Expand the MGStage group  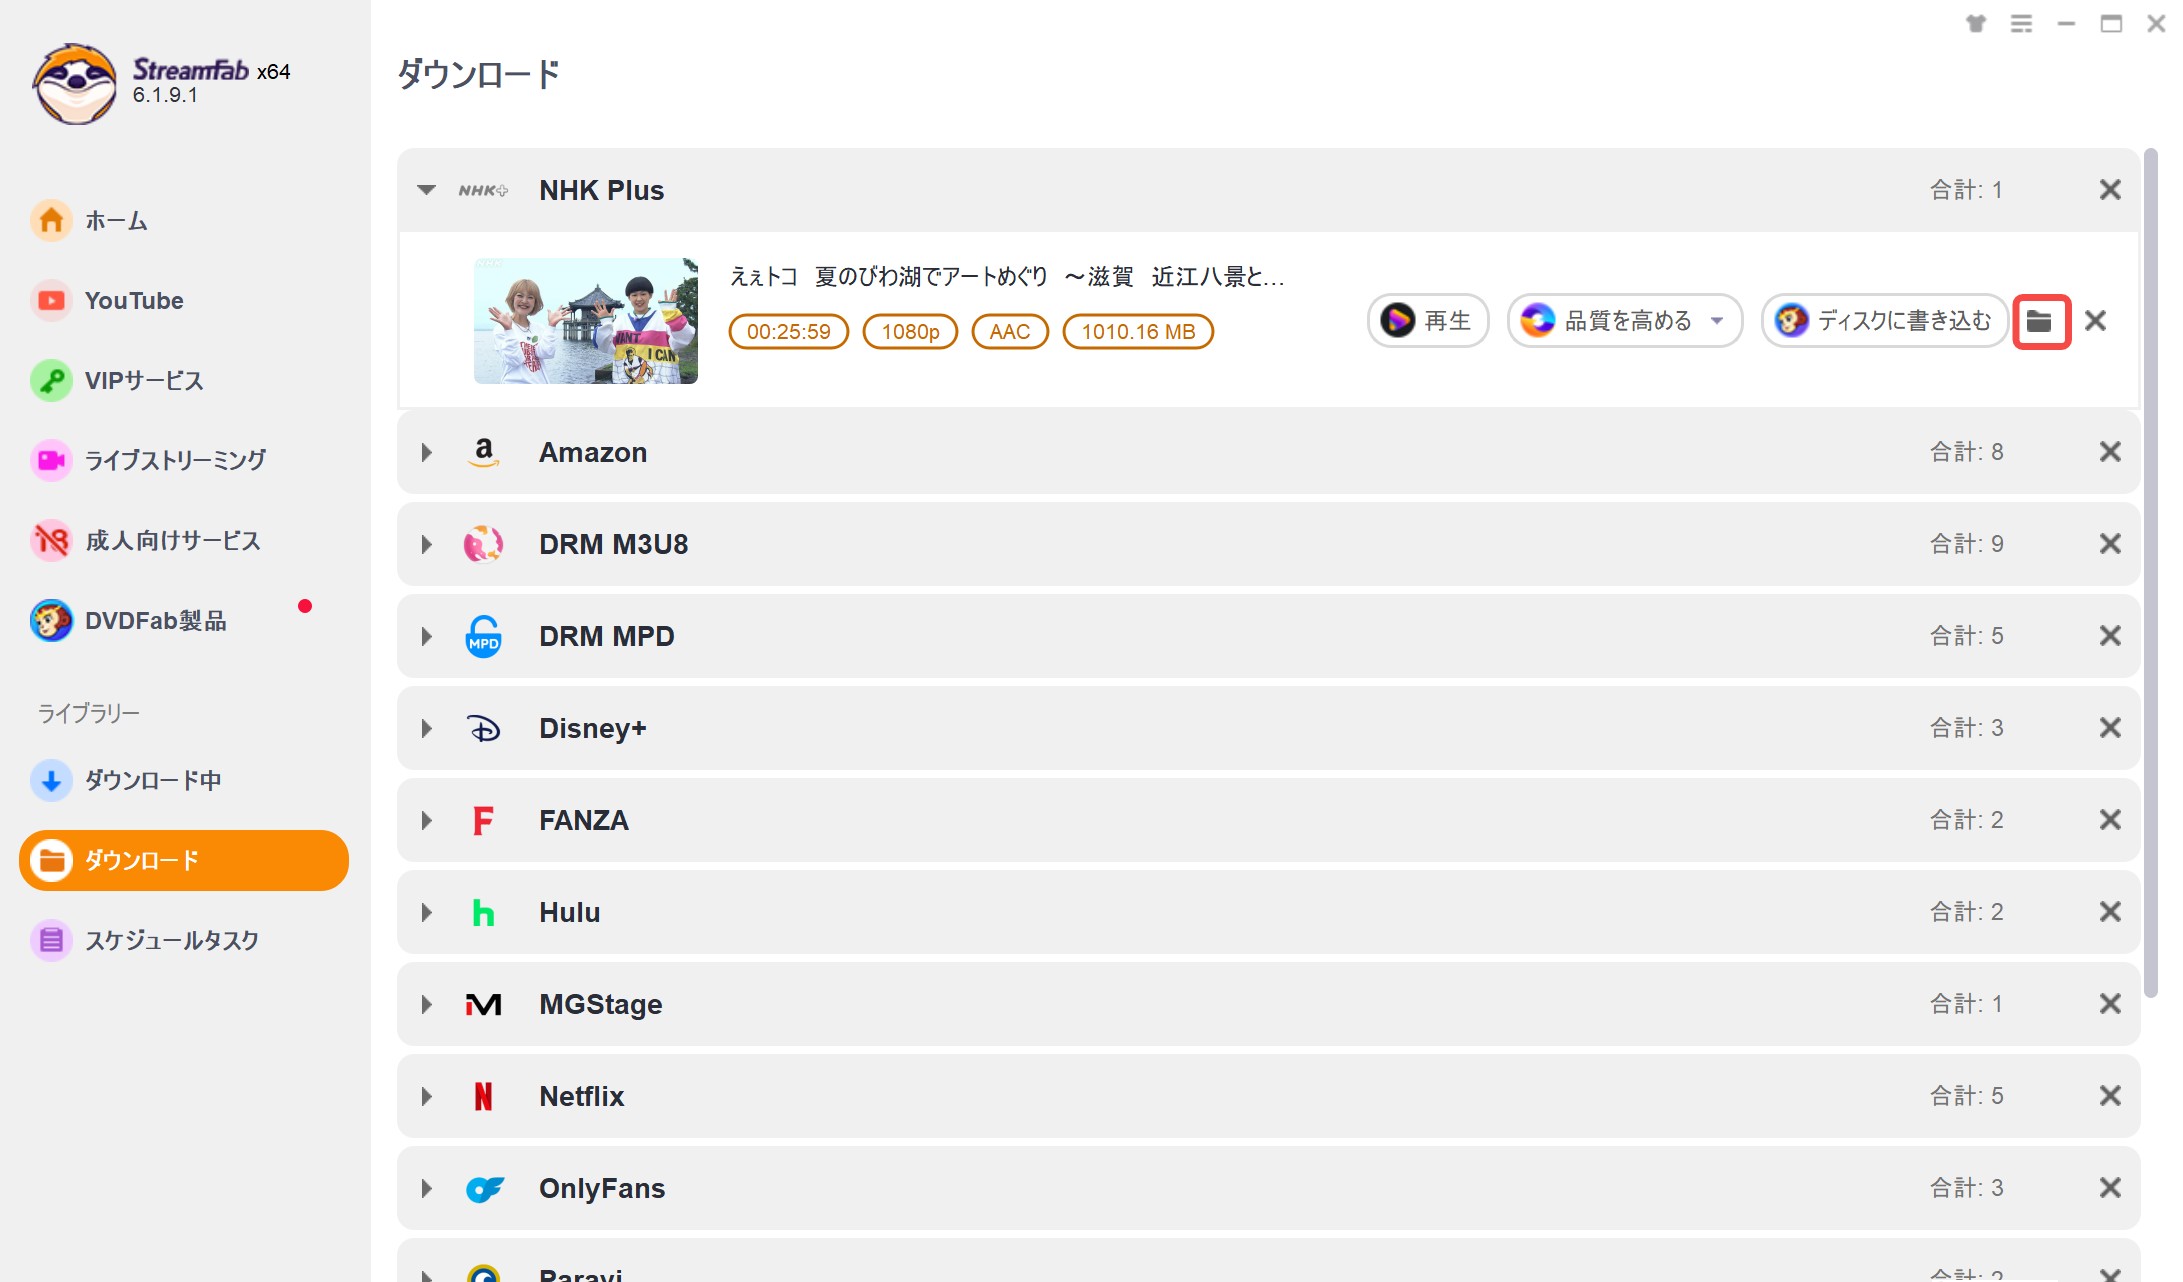click(x=426, y=1004)
